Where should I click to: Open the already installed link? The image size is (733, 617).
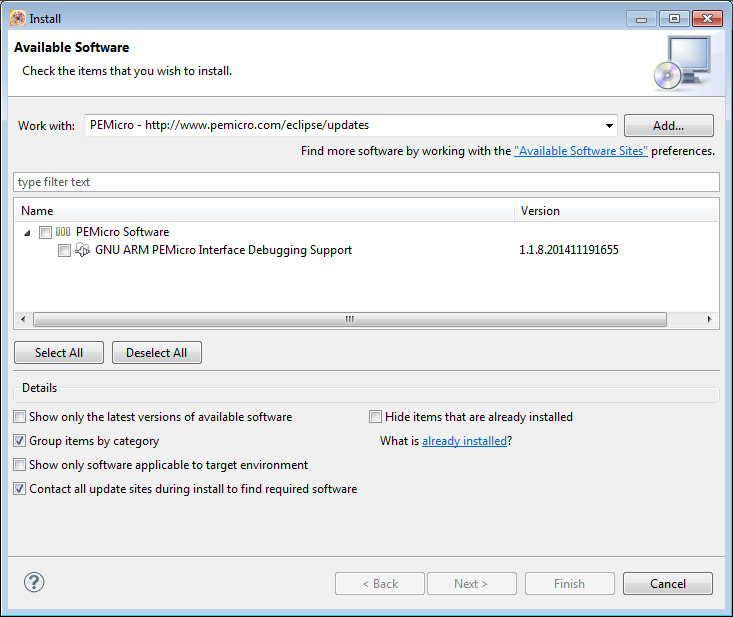click(464, 441)
